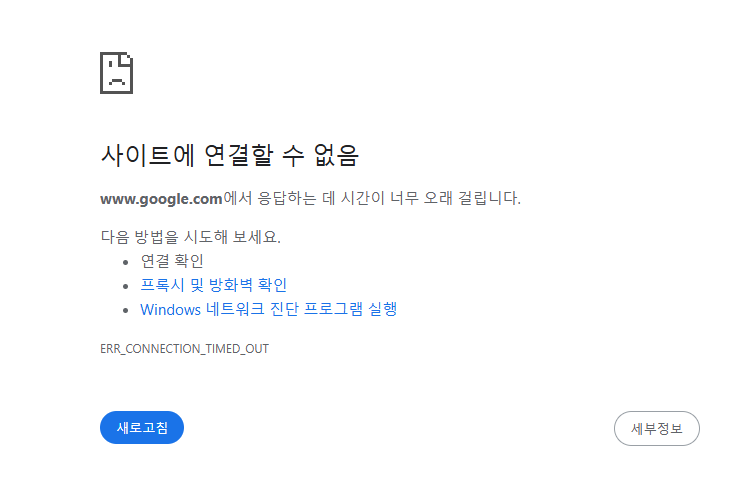Click the sad page error icon
This screenshot has height=488, width=754.
tap(116, 73)
